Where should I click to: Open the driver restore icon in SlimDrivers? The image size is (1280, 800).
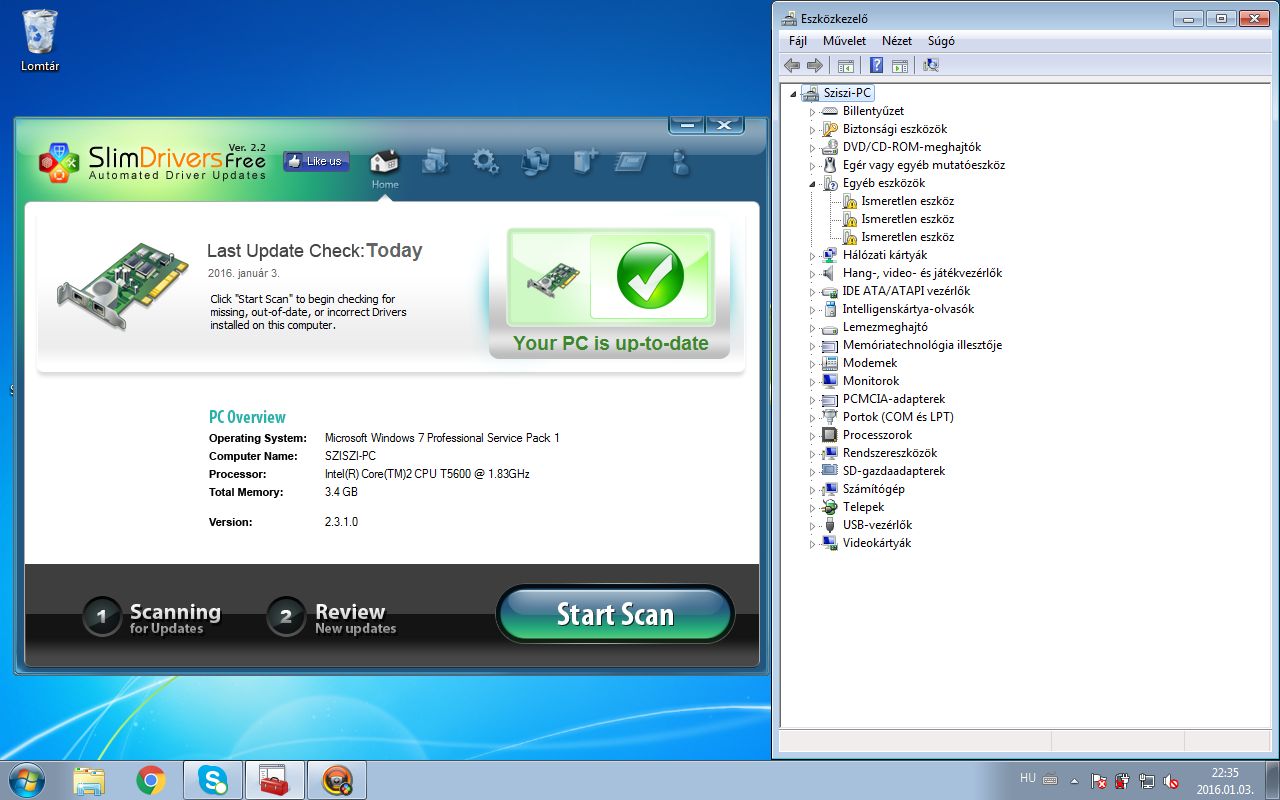[536, 161]
